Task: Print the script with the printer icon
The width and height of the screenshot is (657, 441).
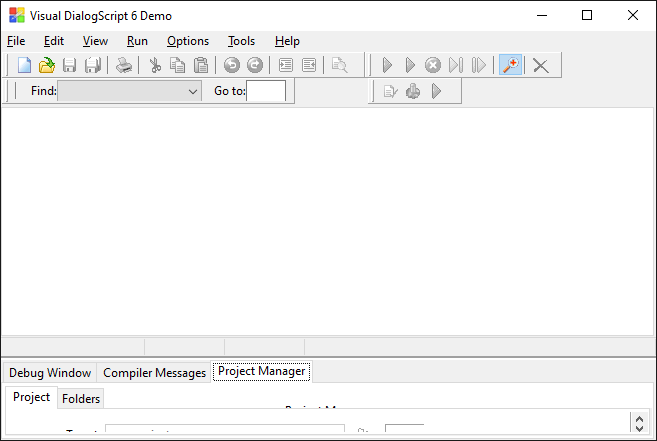Action: (124, 65)
